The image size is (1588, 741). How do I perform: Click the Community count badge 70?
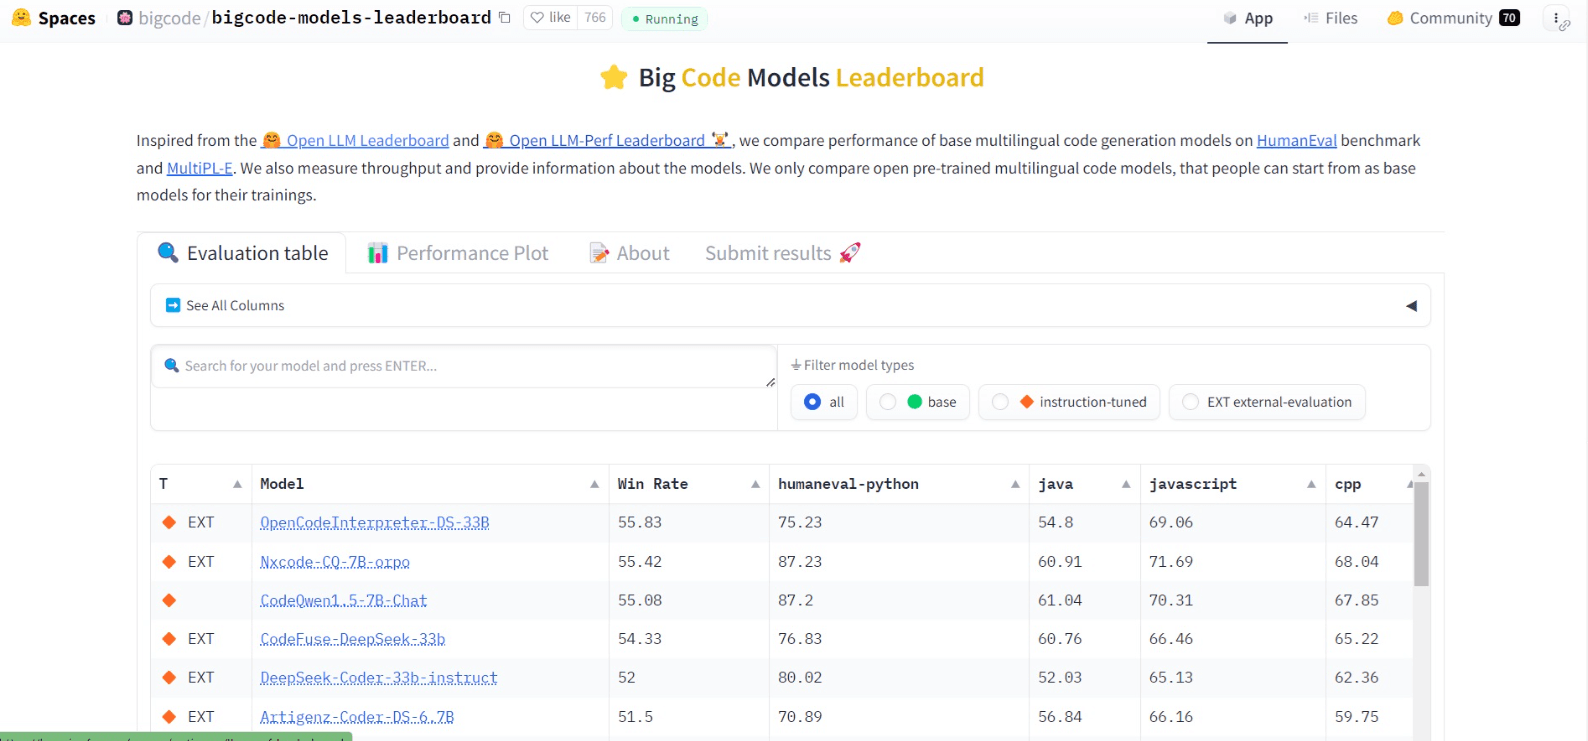pyautogui.click(x=1509, y=18)
